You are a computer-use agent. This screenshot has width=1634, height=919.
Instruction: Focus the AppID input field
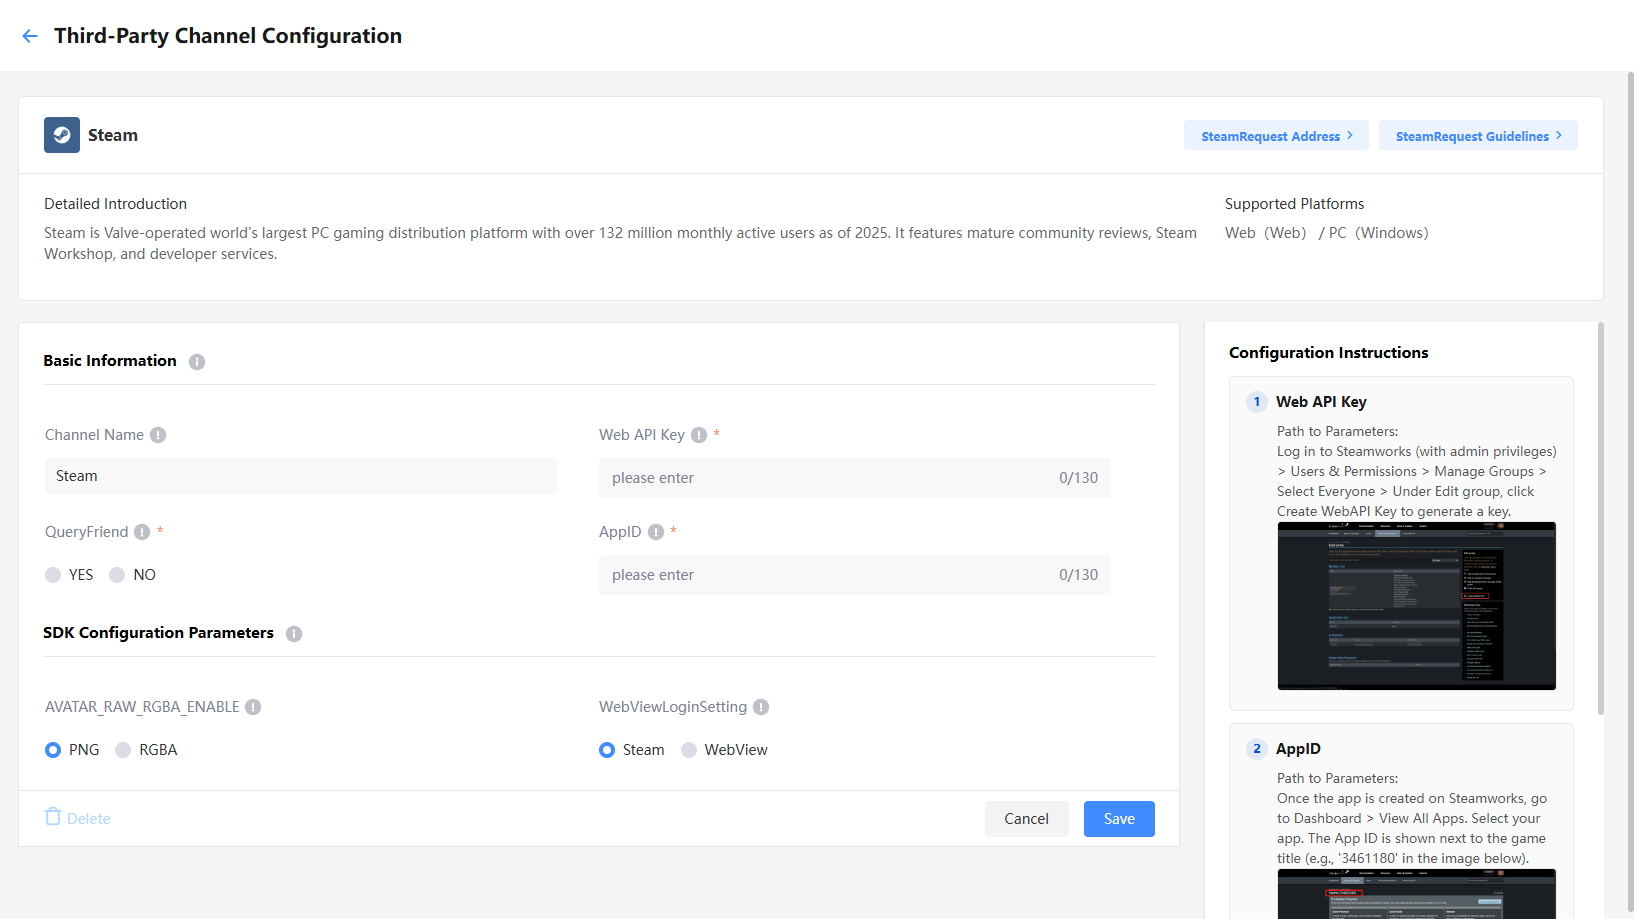pos(855,575)
